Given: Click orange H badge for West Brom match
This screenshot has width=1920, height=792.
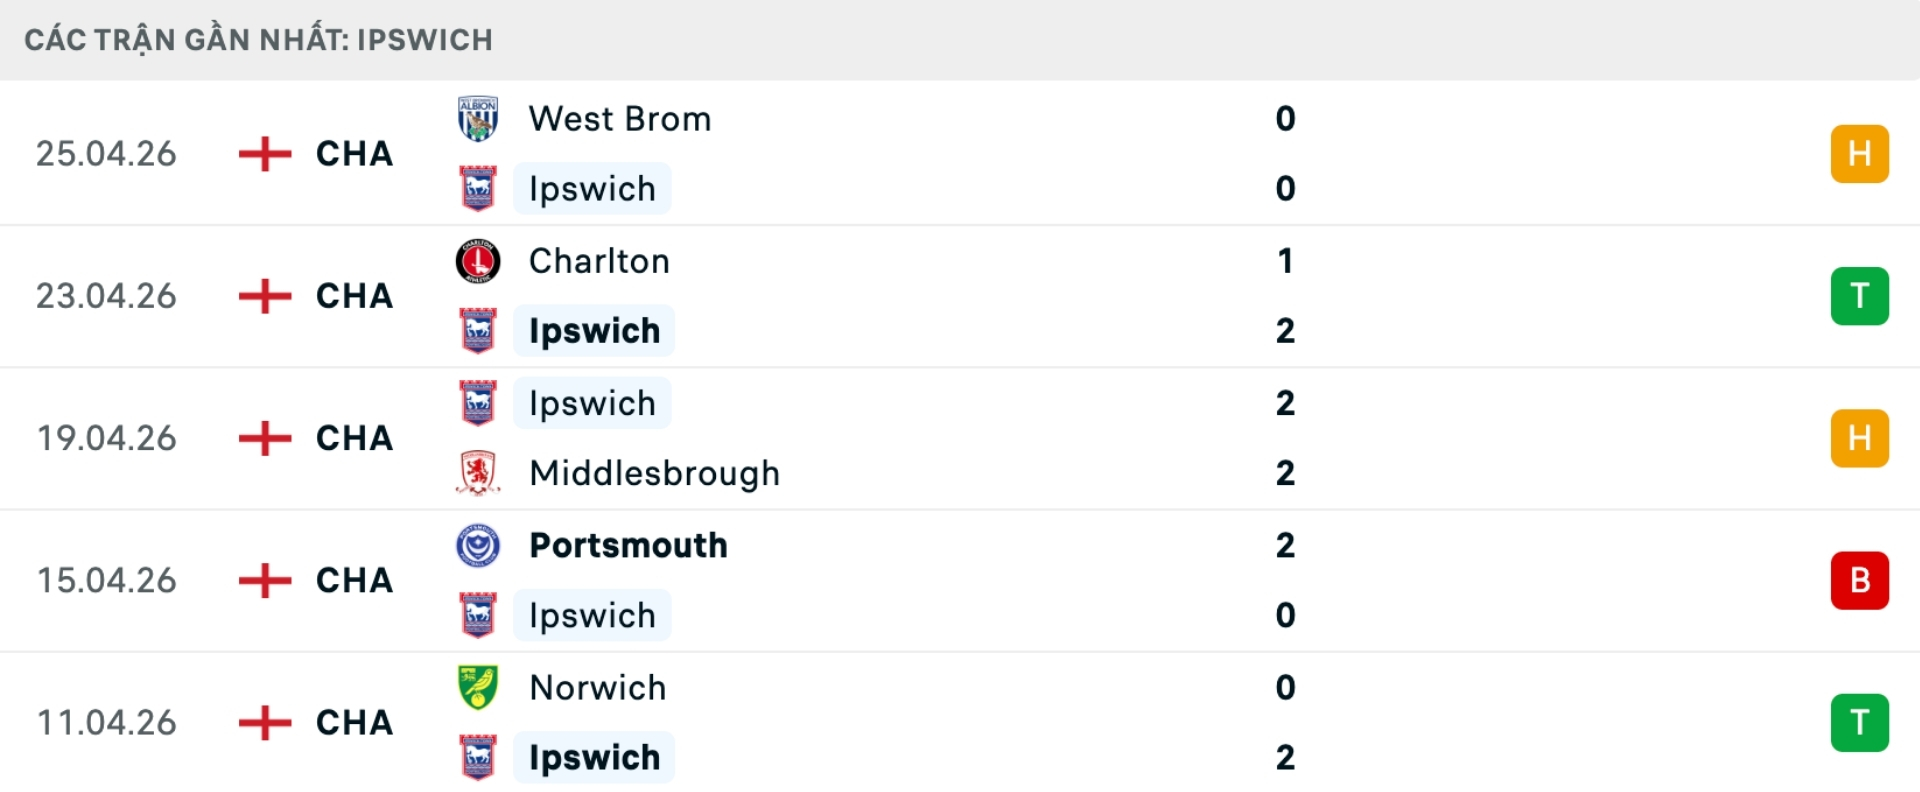Looking at the screenshot, I should point(1859,154).
